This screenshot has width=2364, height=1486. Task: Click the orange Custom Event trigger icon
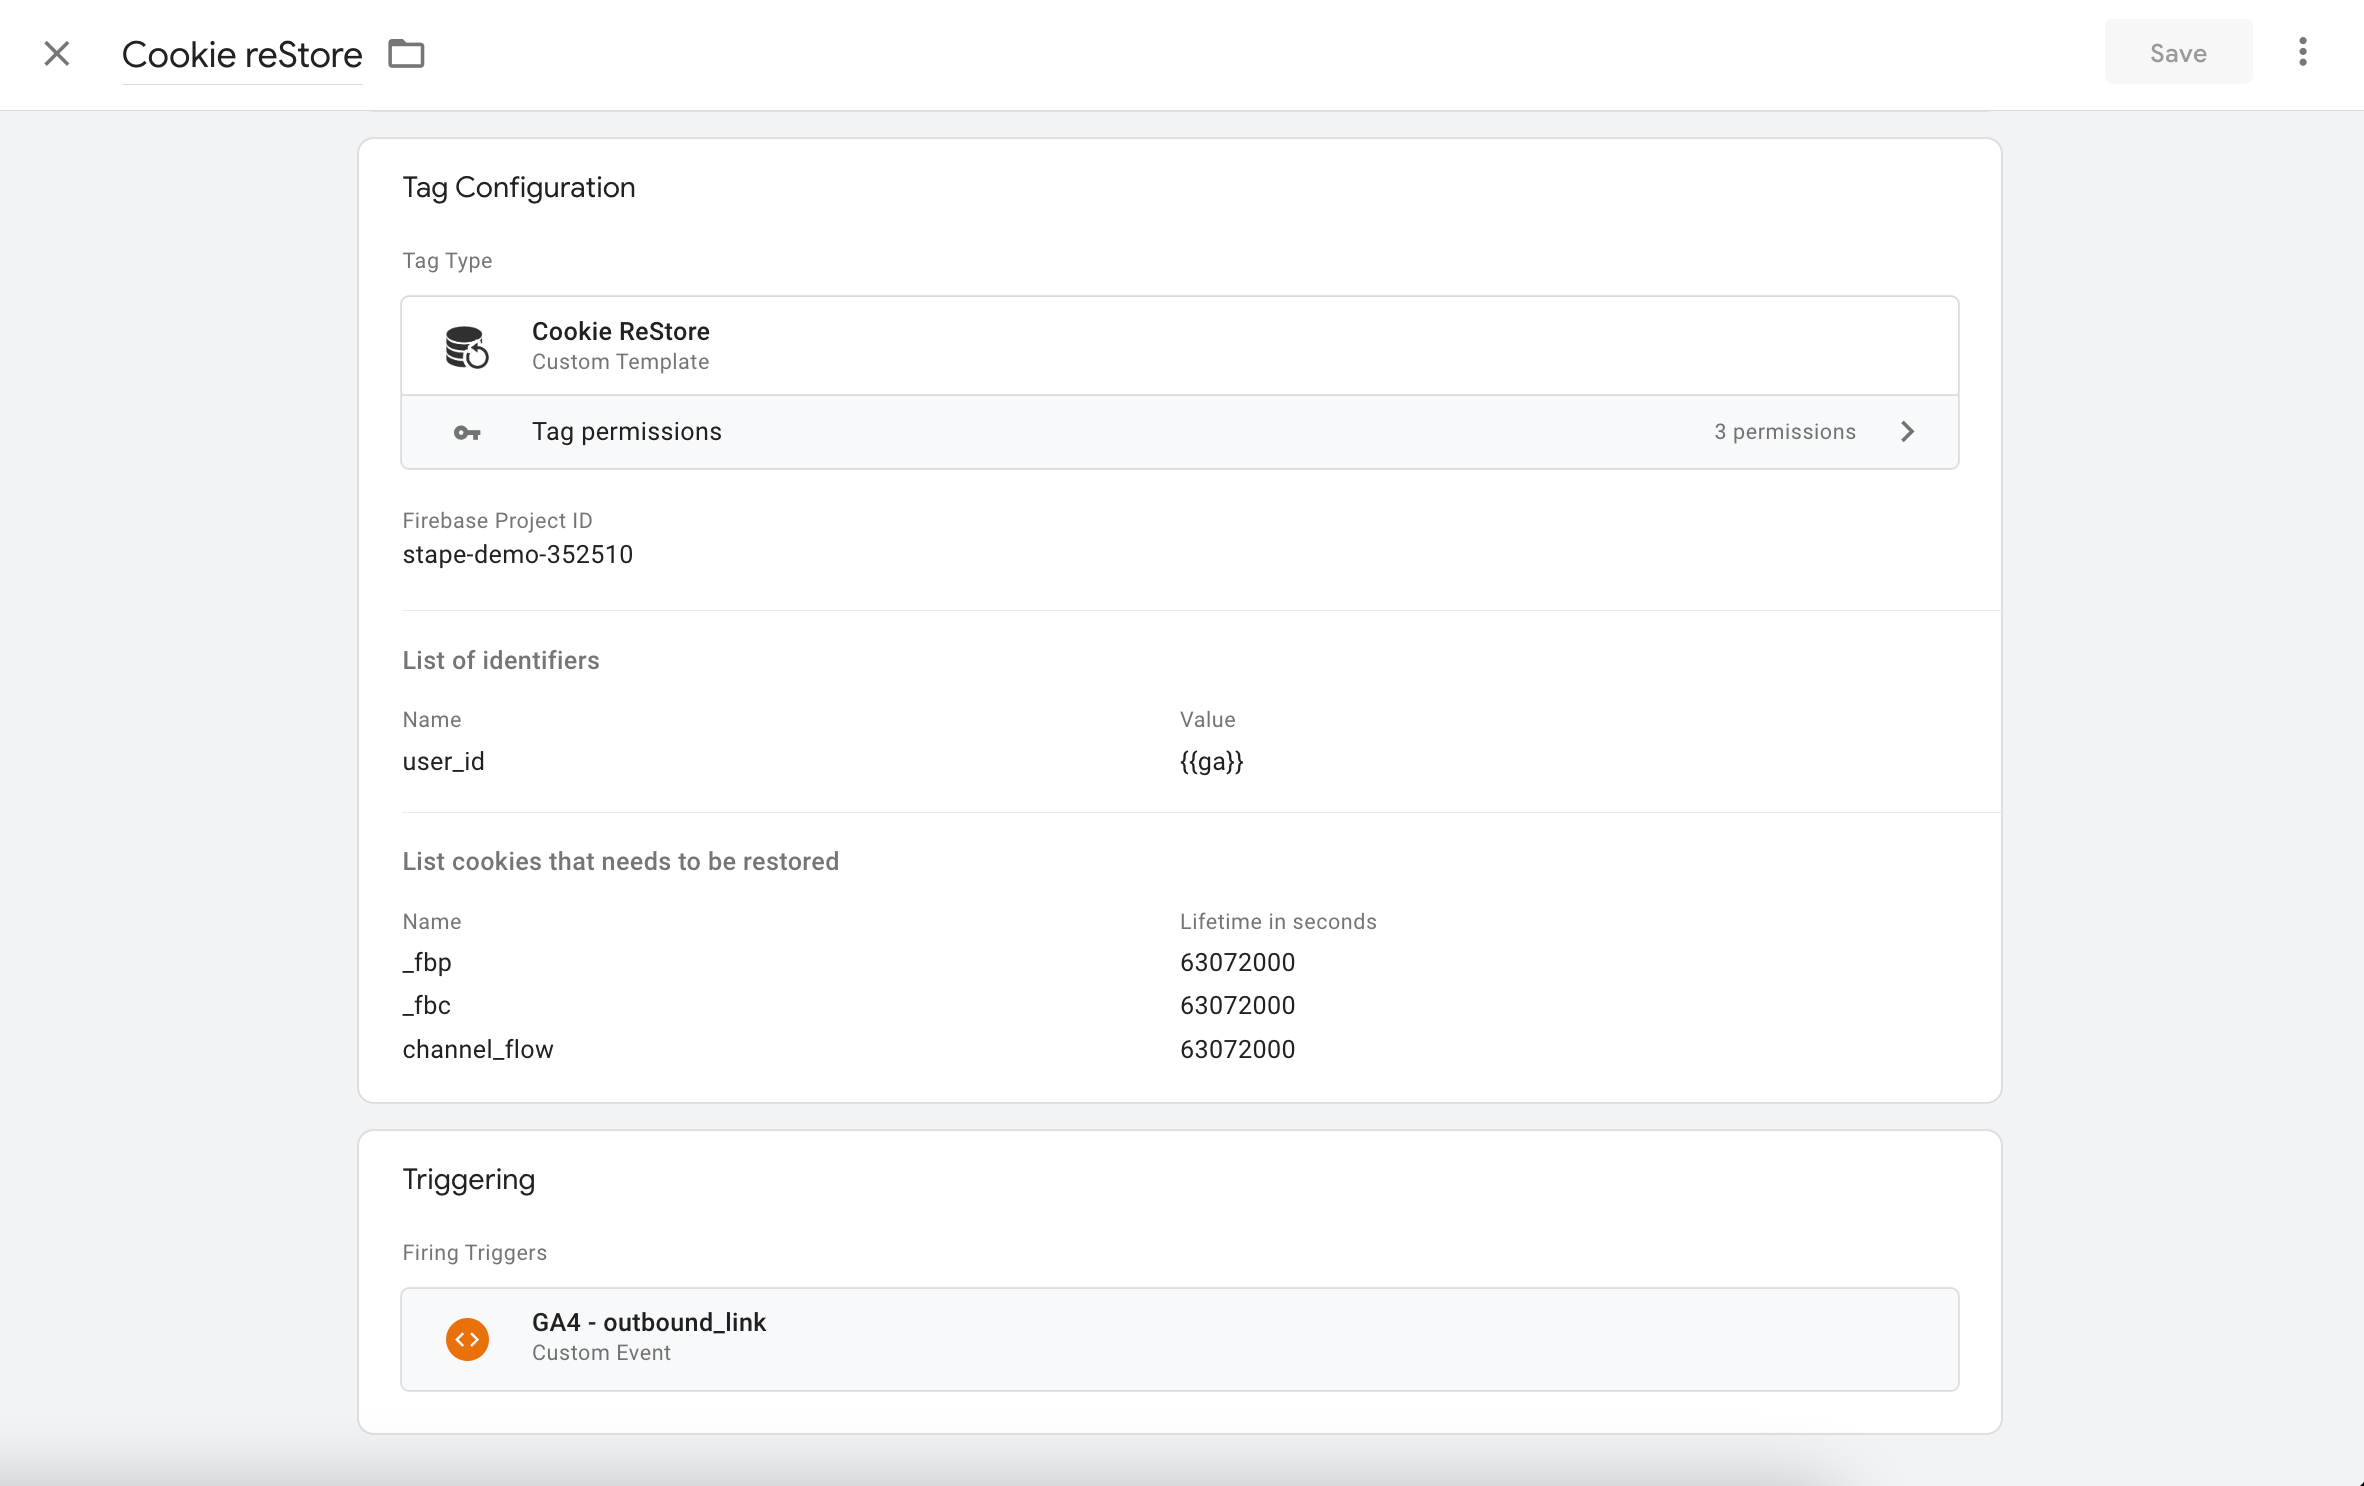click(467, 1338)
